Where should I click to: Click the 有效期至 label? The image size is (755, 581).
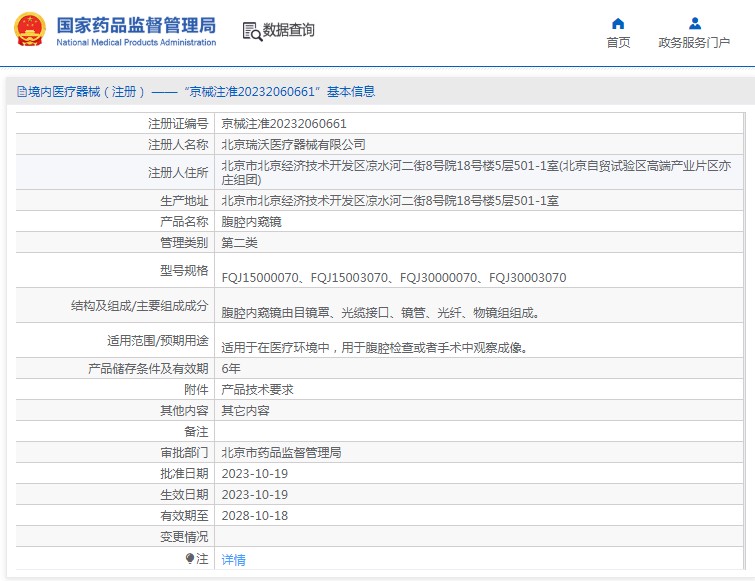[x=184, y=516]
